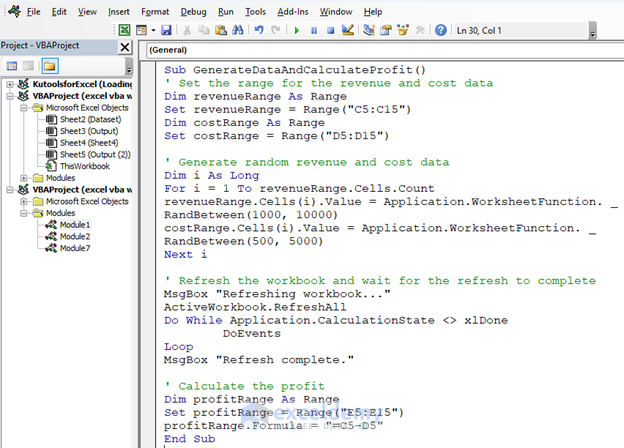624x448 pixels.
Task: Open the Window menu
Action: tap(336, 12)
